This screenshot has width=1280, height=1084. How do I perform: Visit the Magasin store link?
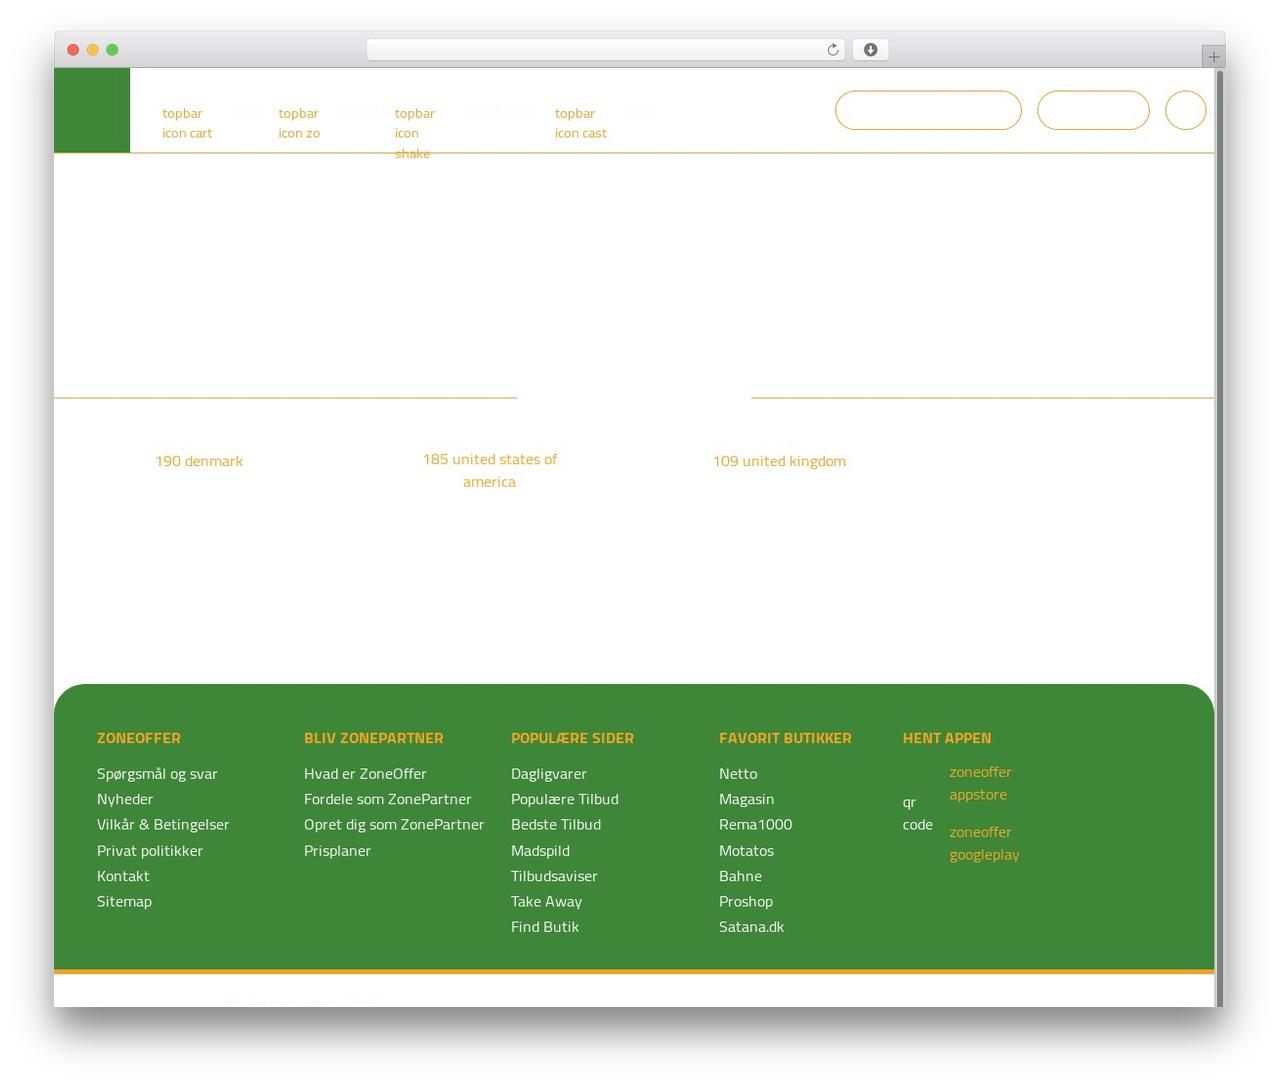click(x=746, y=799)
